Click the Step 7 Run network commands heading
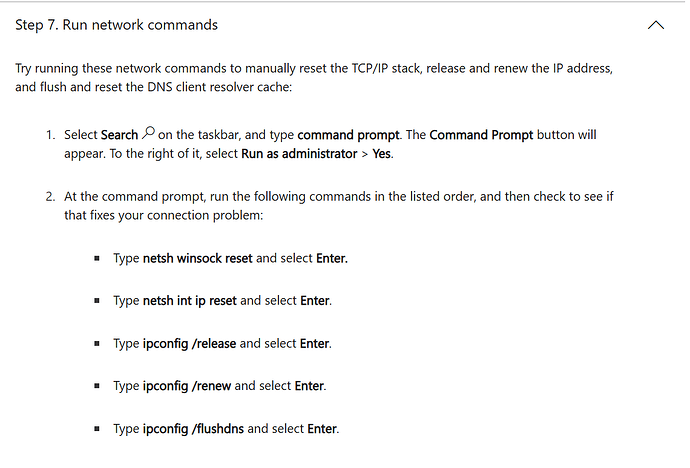The height and width of the screenshot is (468, 690). 116,25
